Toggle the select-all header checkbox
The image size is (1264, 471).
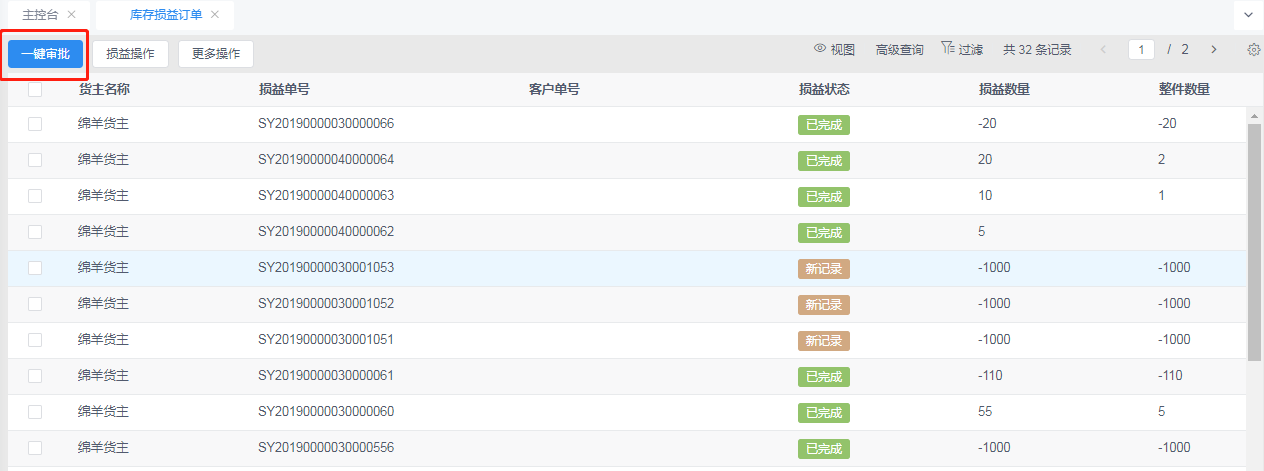pos(35,89)
